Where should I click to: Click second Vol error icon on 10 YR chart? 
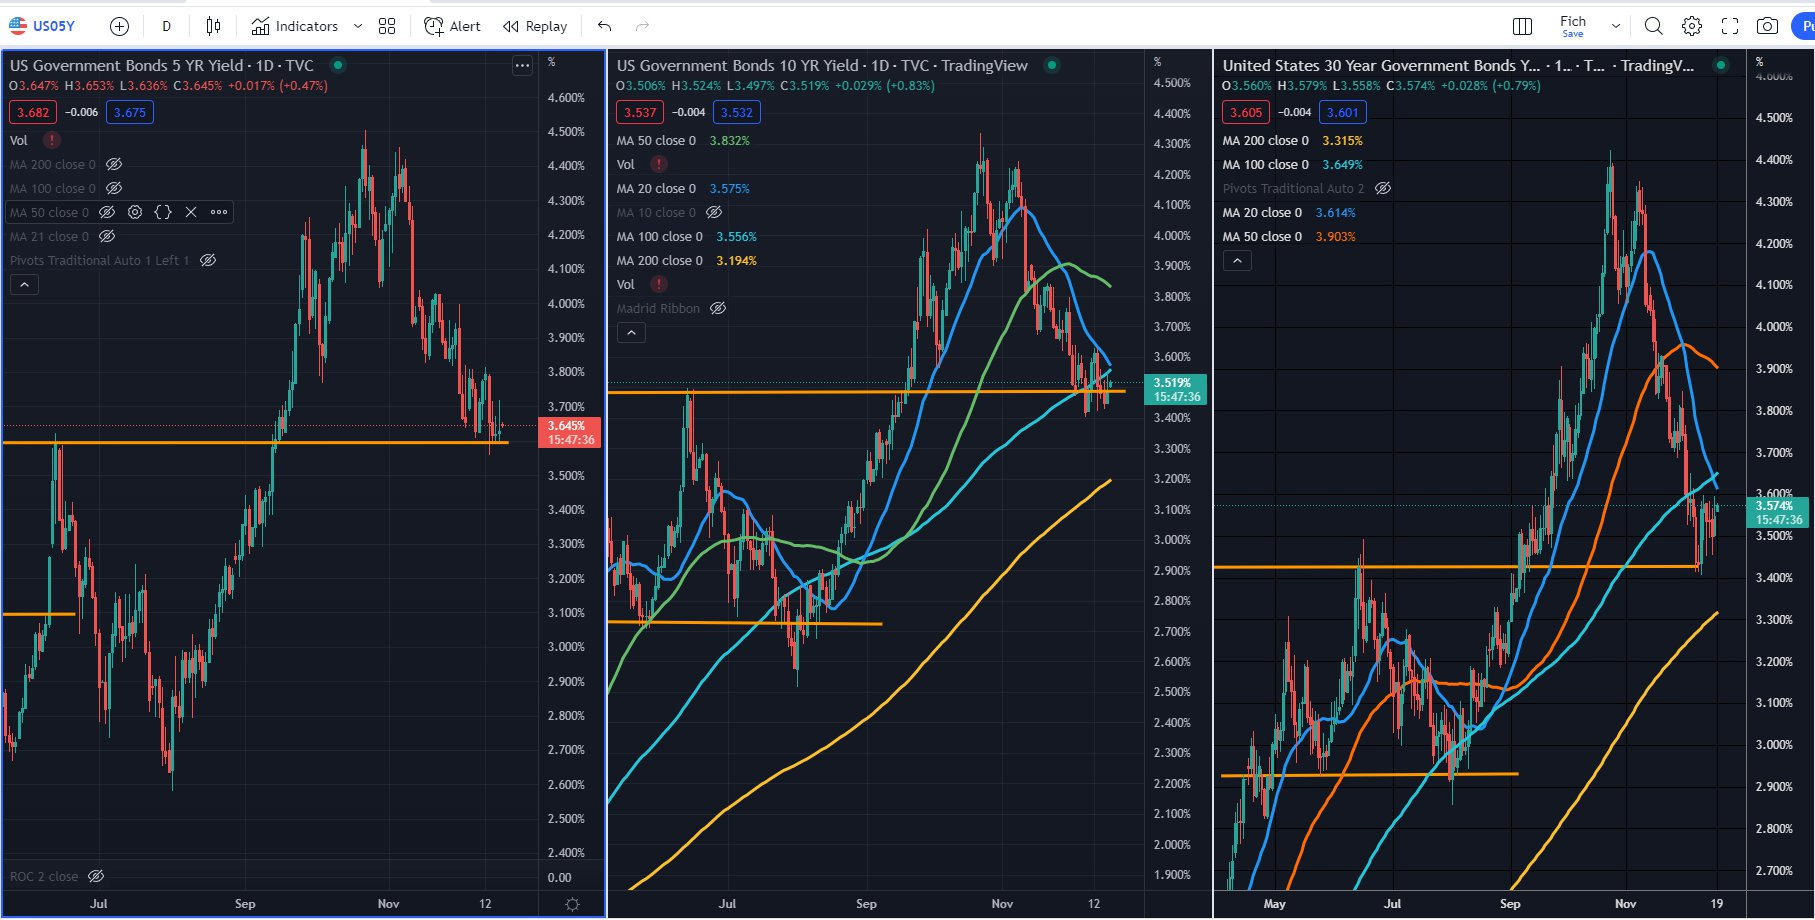tap(658, 284)
